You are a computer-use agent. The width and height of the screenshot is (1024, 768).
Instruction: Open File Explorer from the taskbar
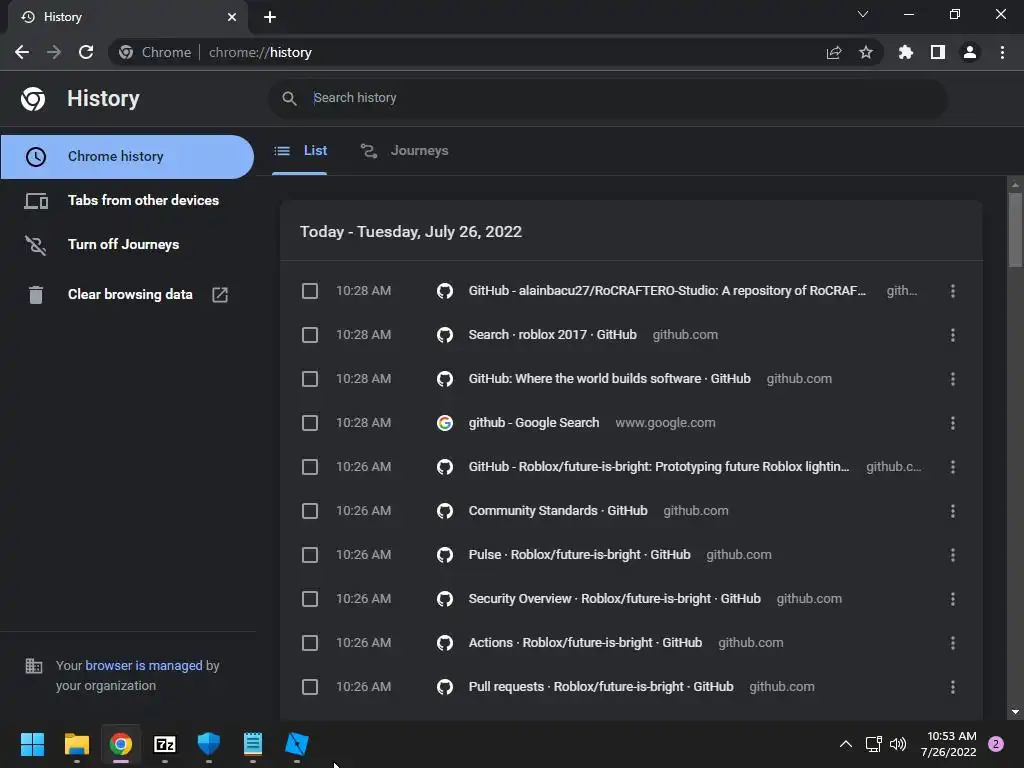pos(76,744)
